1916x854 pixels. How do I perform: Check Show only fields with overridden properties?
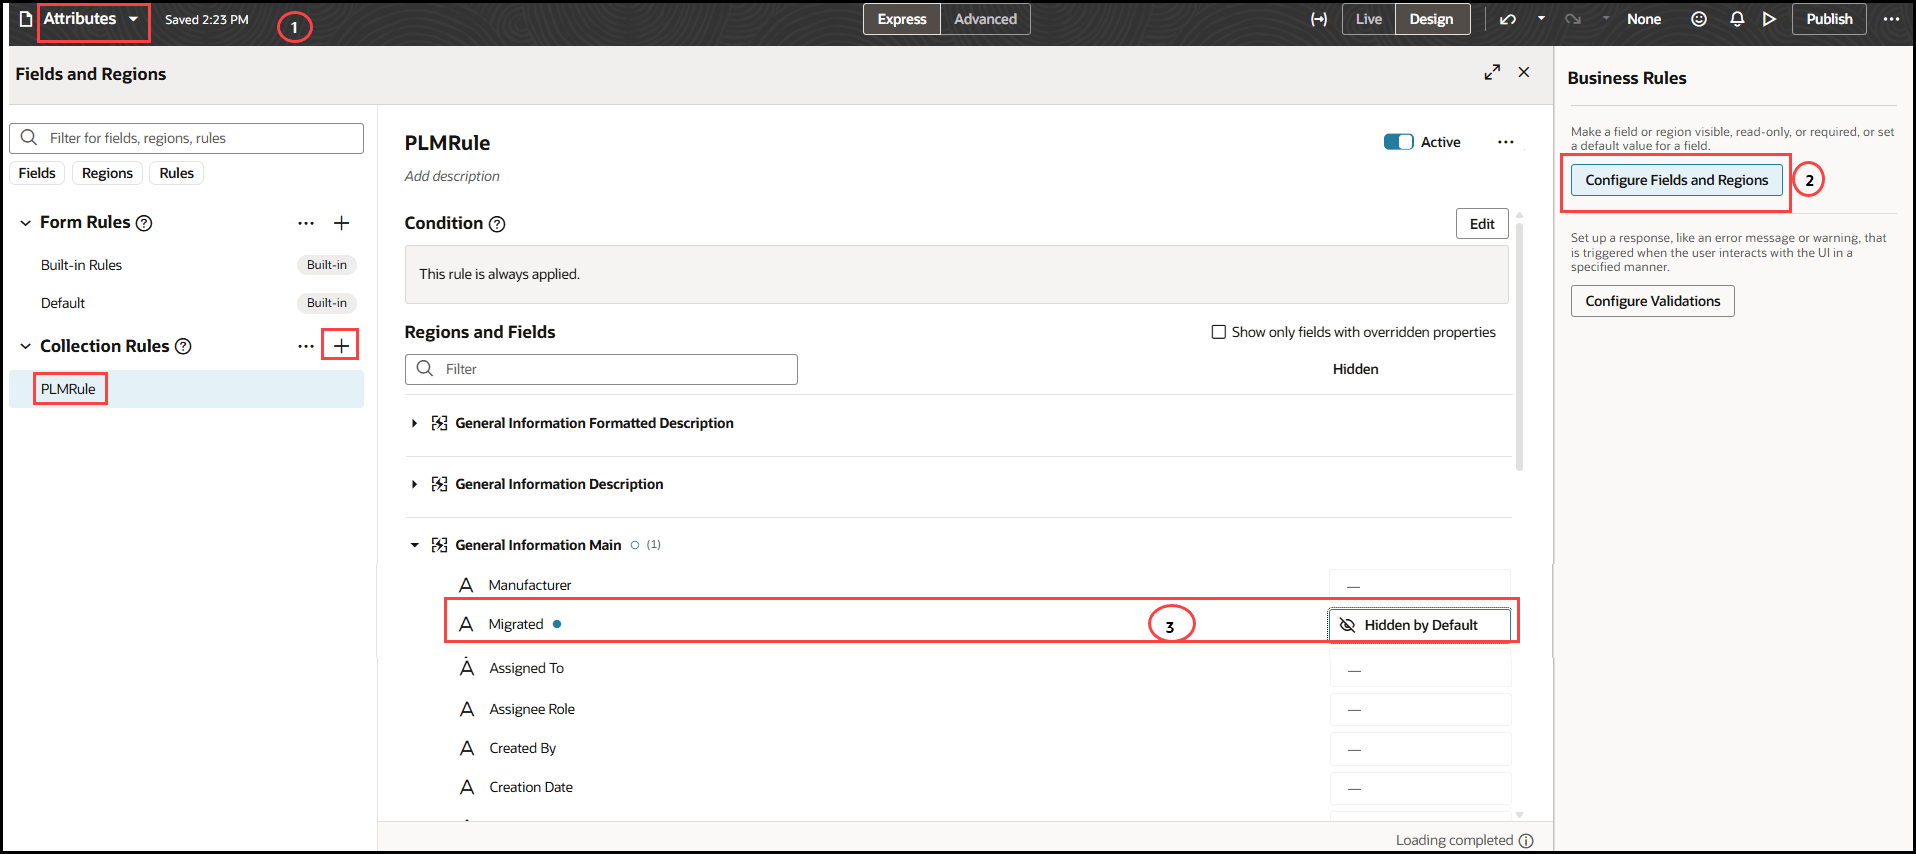1218,332
